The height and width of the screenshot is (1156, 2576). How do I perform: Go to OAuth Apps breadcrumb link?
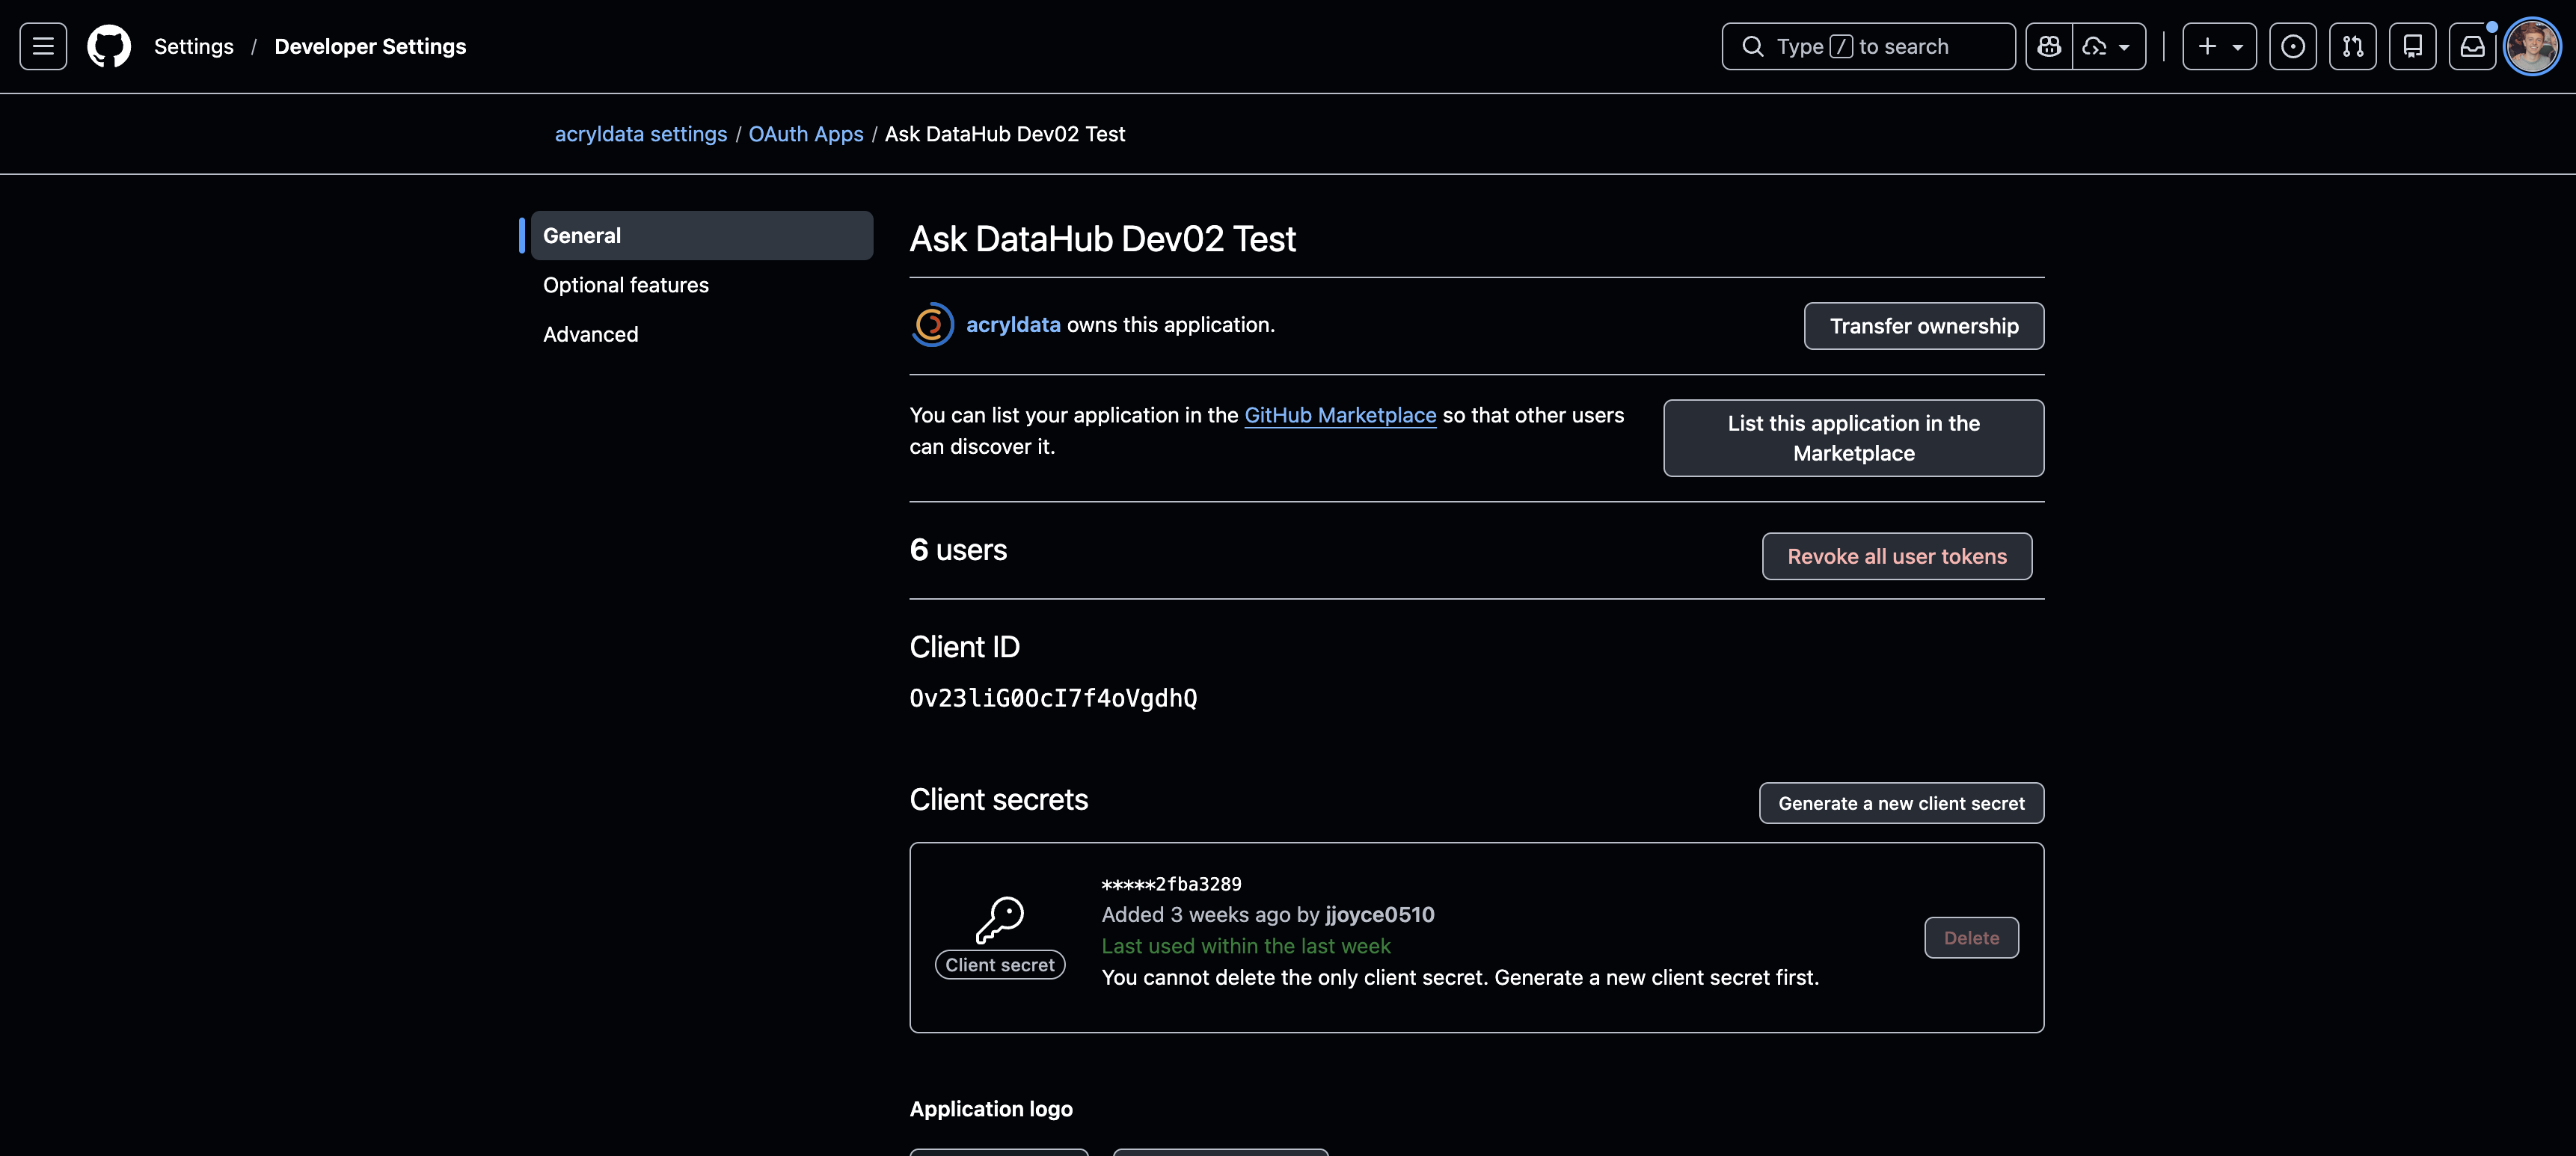805,134
